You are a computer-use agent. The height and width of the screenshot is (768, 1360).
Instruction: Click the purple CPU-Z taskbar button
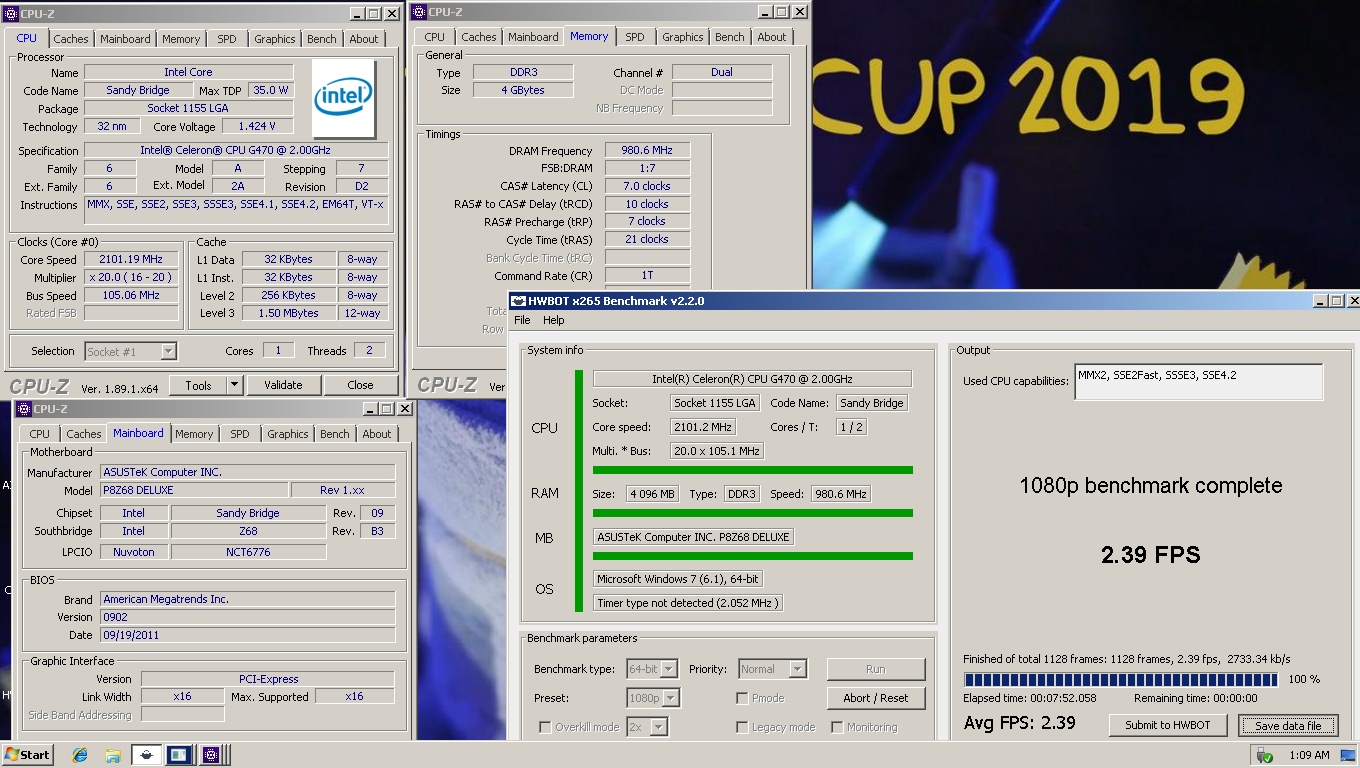pos(211,755)
